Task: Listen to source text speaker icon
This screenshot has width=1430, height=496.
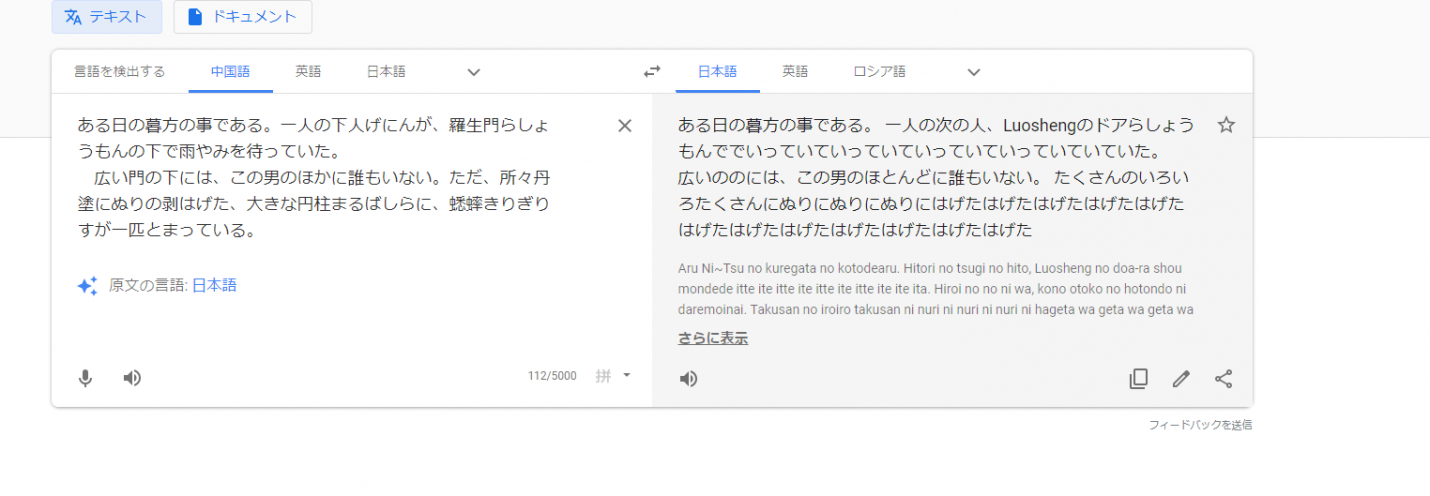Action: point(132,378)
